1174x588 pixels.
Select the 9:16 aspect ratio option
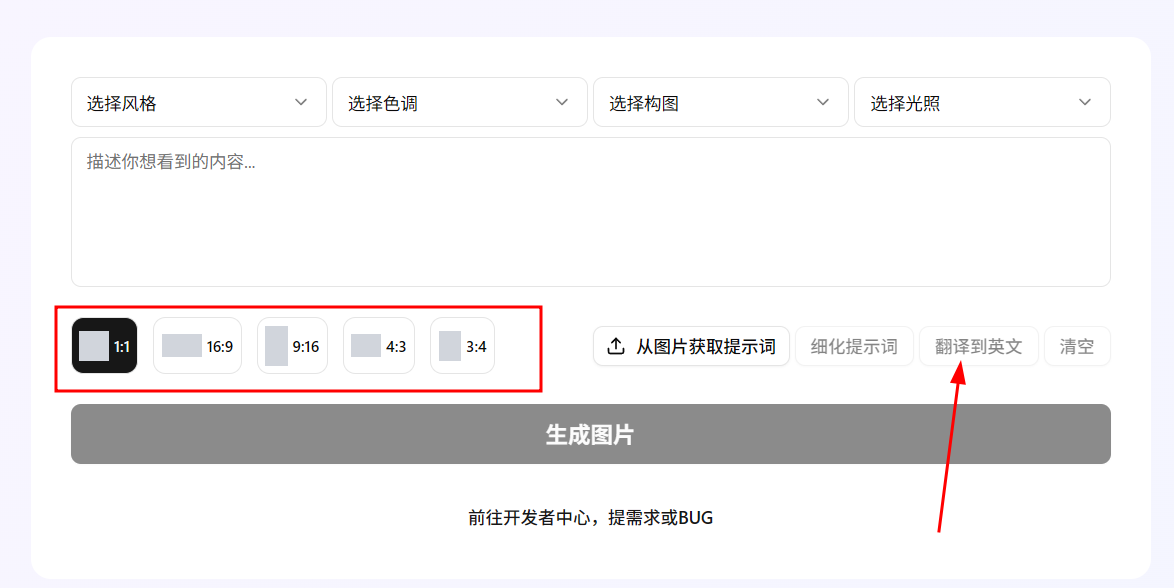292,346
